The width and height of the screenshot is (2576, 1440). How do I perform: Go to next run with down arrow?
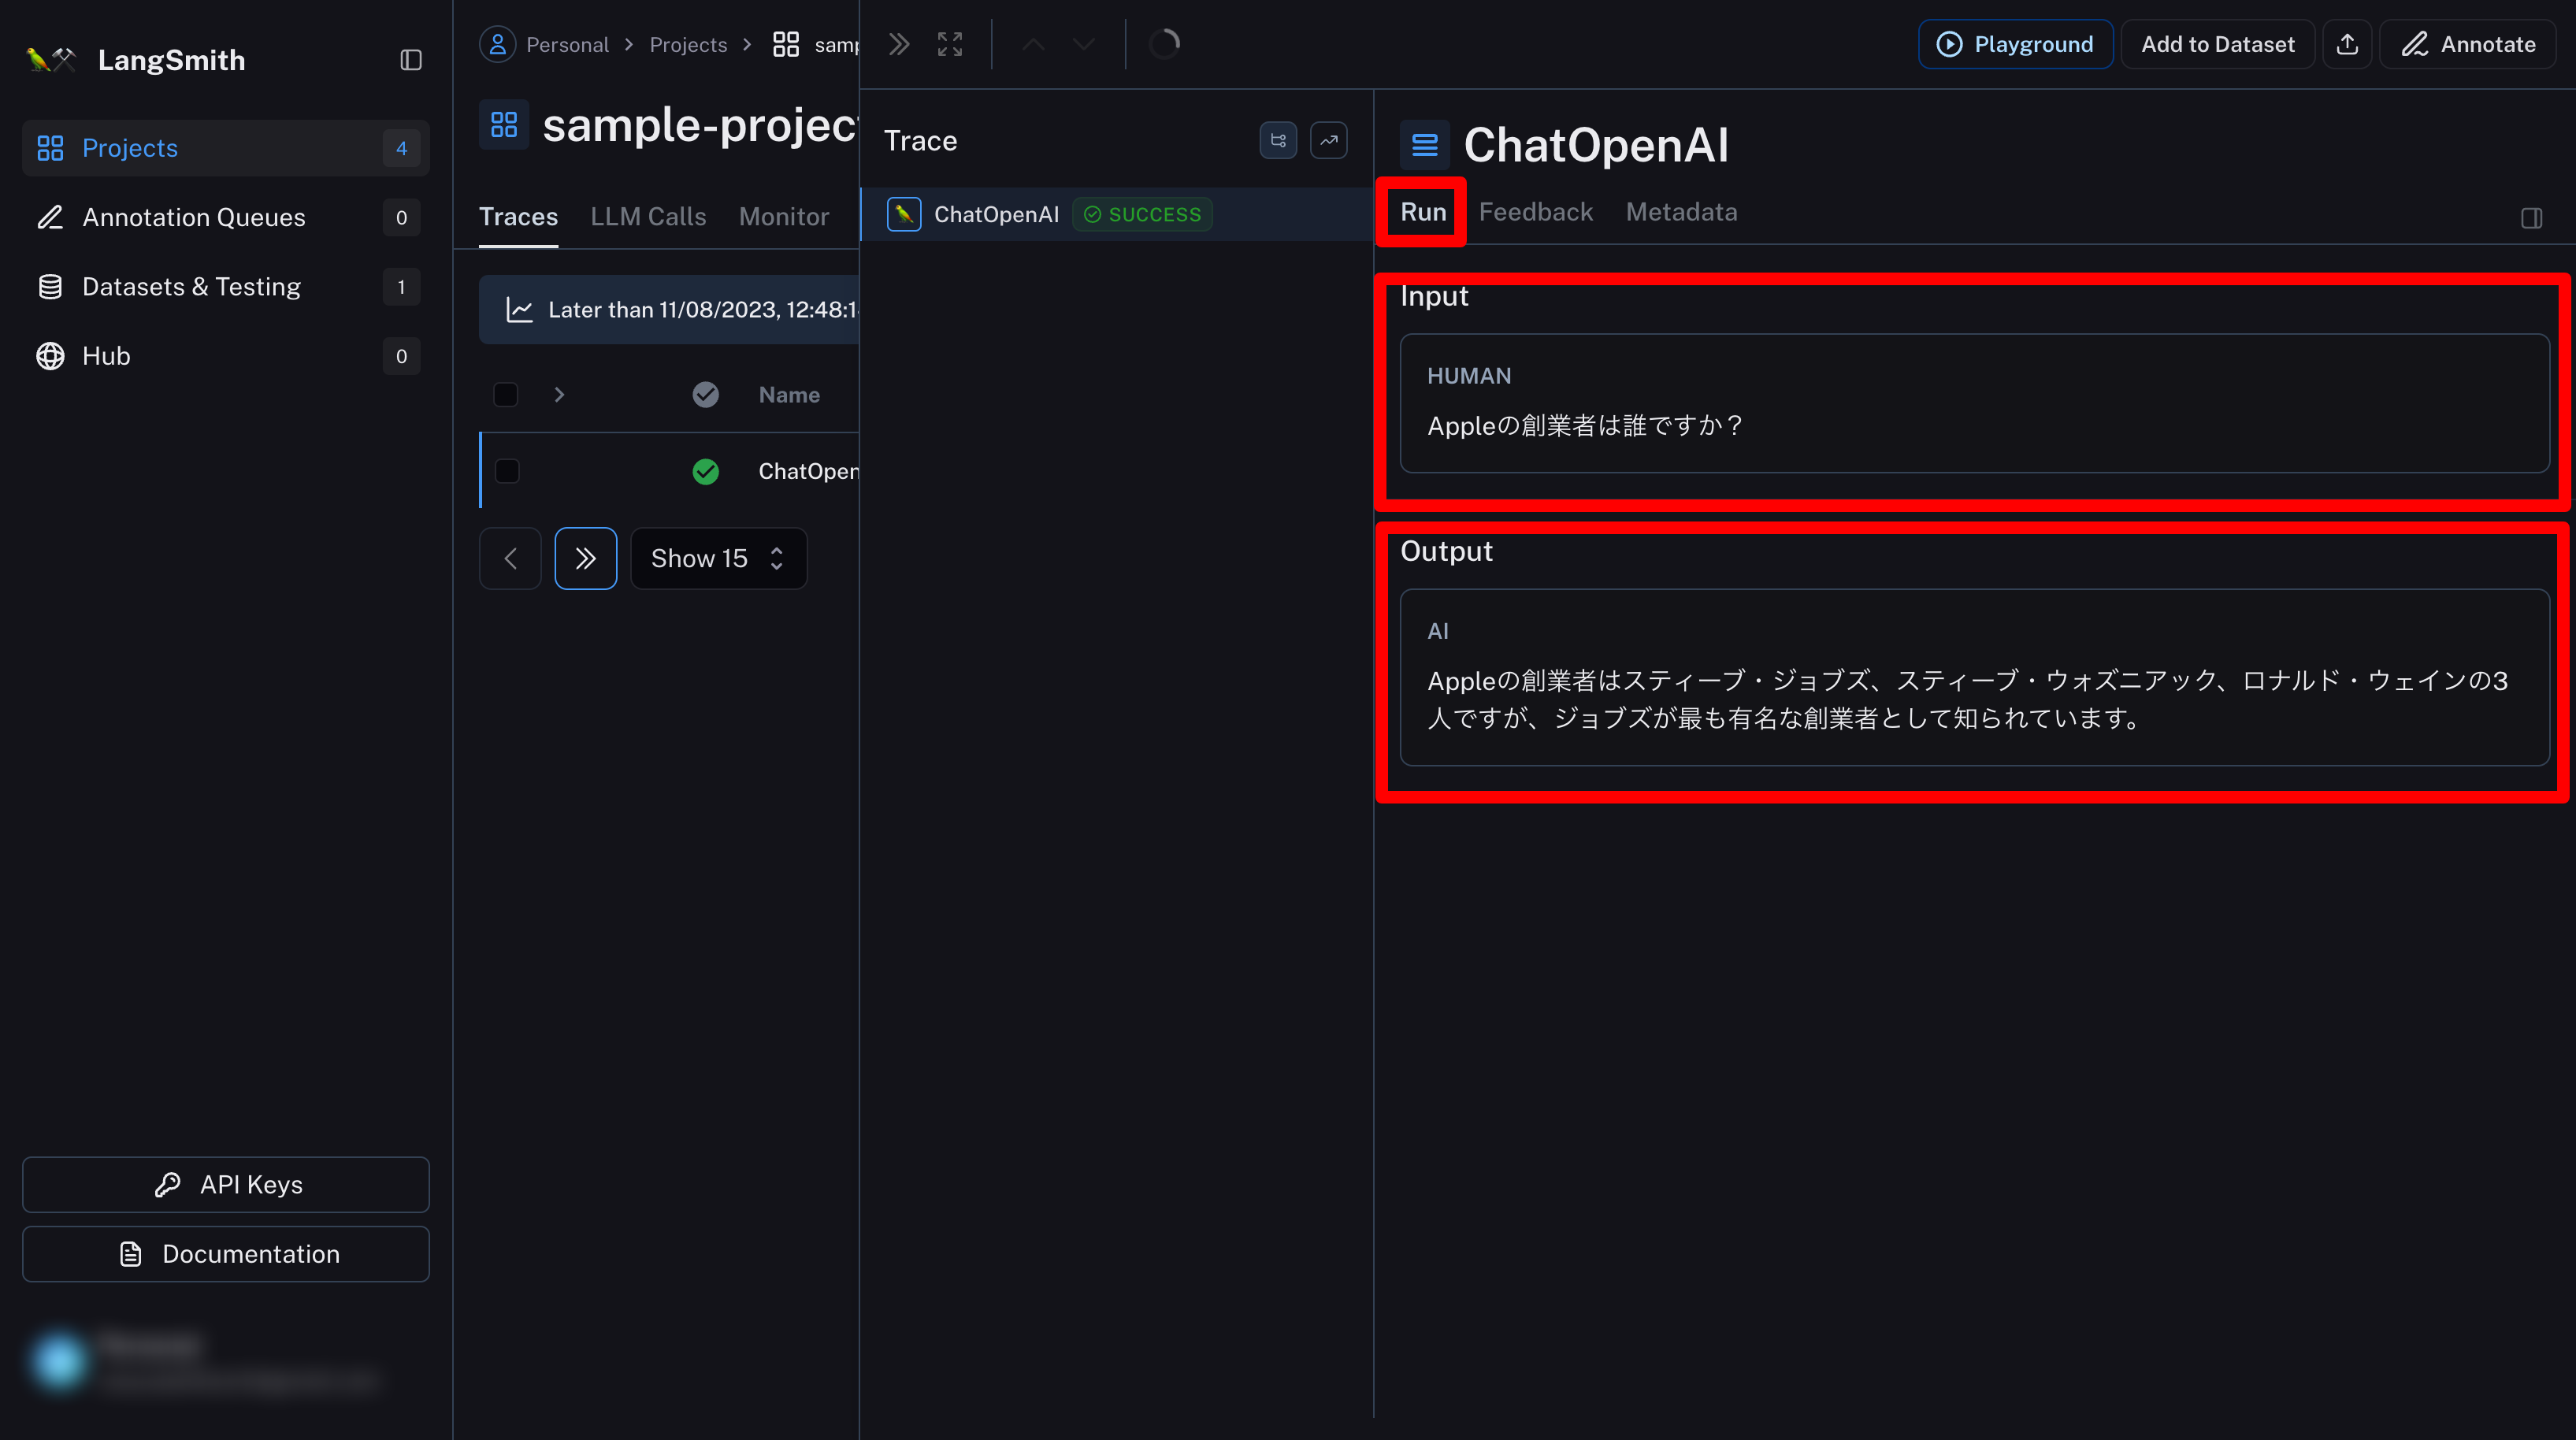pyautogui.click(x=1084, y=44)
